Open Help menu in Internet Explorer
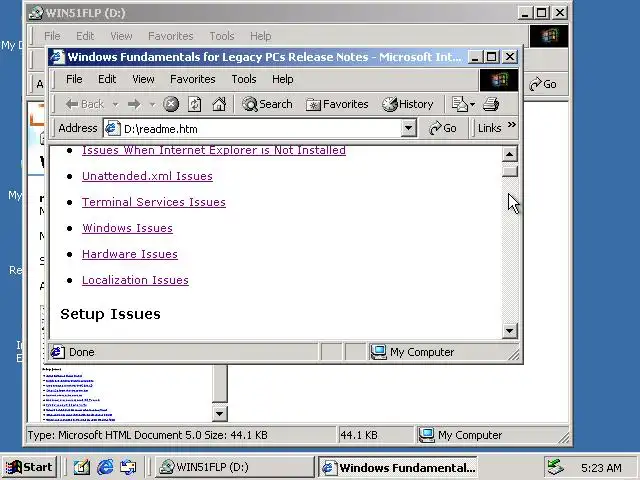This screenshot has width=640, height=480. click(282, 79)
